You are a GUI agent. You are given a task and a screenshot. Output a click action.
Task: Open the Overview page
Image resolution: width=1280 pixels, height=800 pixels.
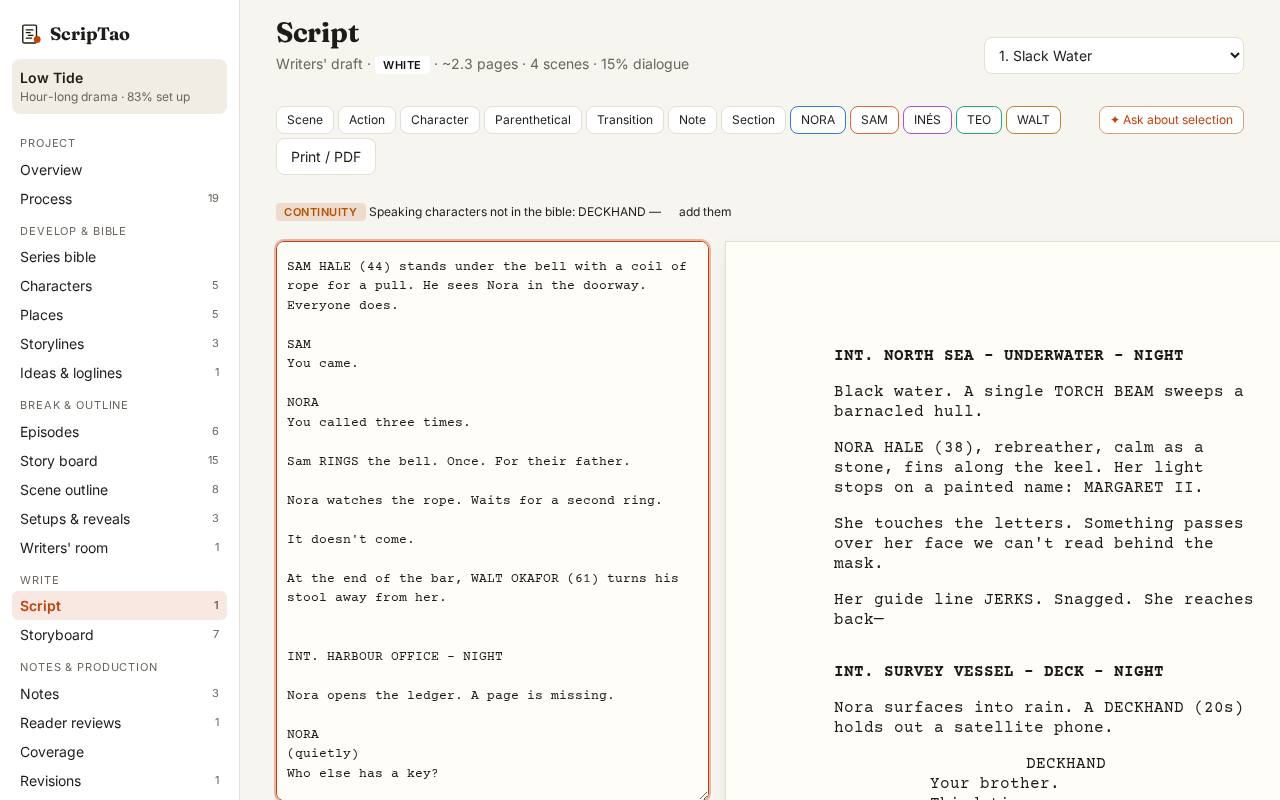pos(119,170)
